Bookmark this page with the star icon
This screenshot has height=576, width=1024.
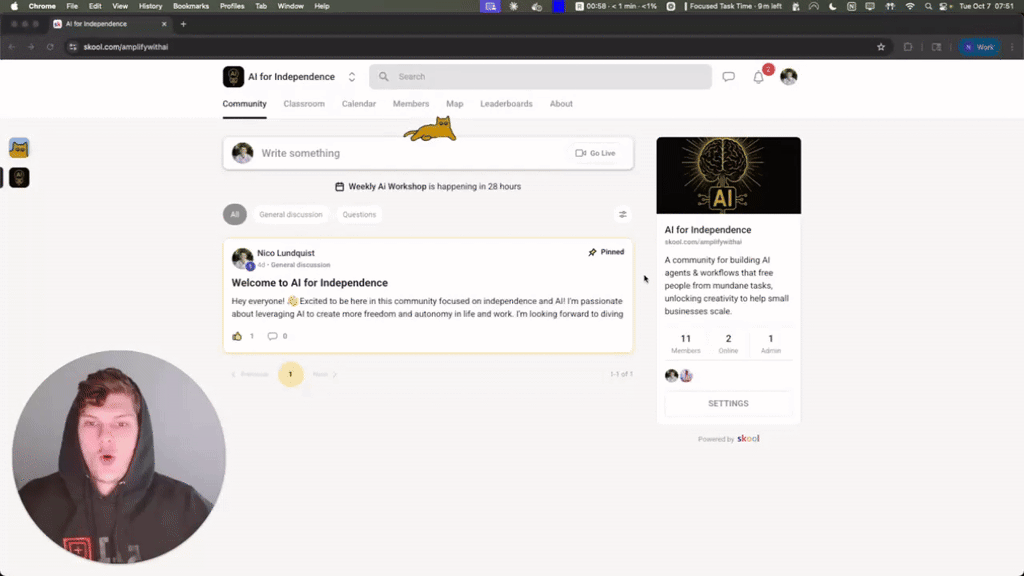[881, 47]
